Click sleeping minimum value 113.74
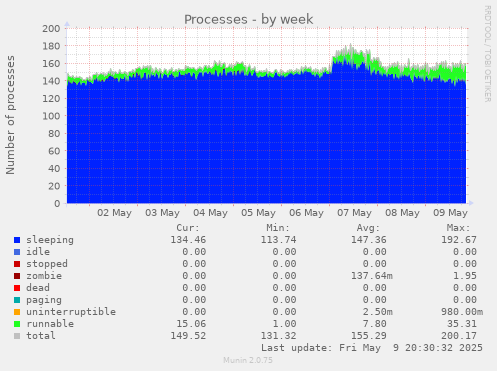 coord(278,240)
